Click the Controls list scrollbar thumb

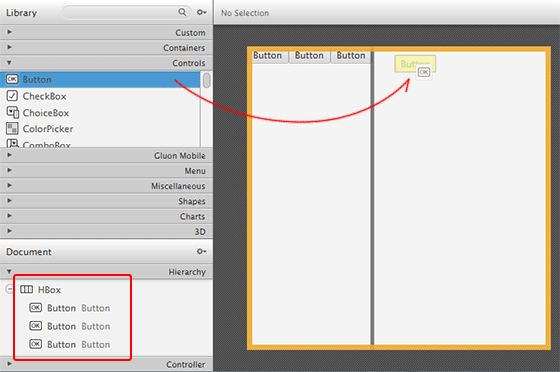click(206, 80)
